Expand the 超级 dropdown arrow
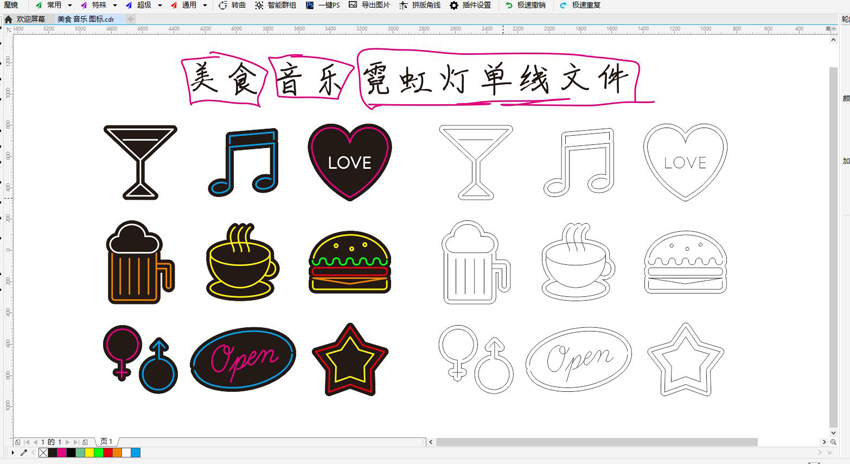Viewport: 850px width, 464px height. [x=159, y=5]
